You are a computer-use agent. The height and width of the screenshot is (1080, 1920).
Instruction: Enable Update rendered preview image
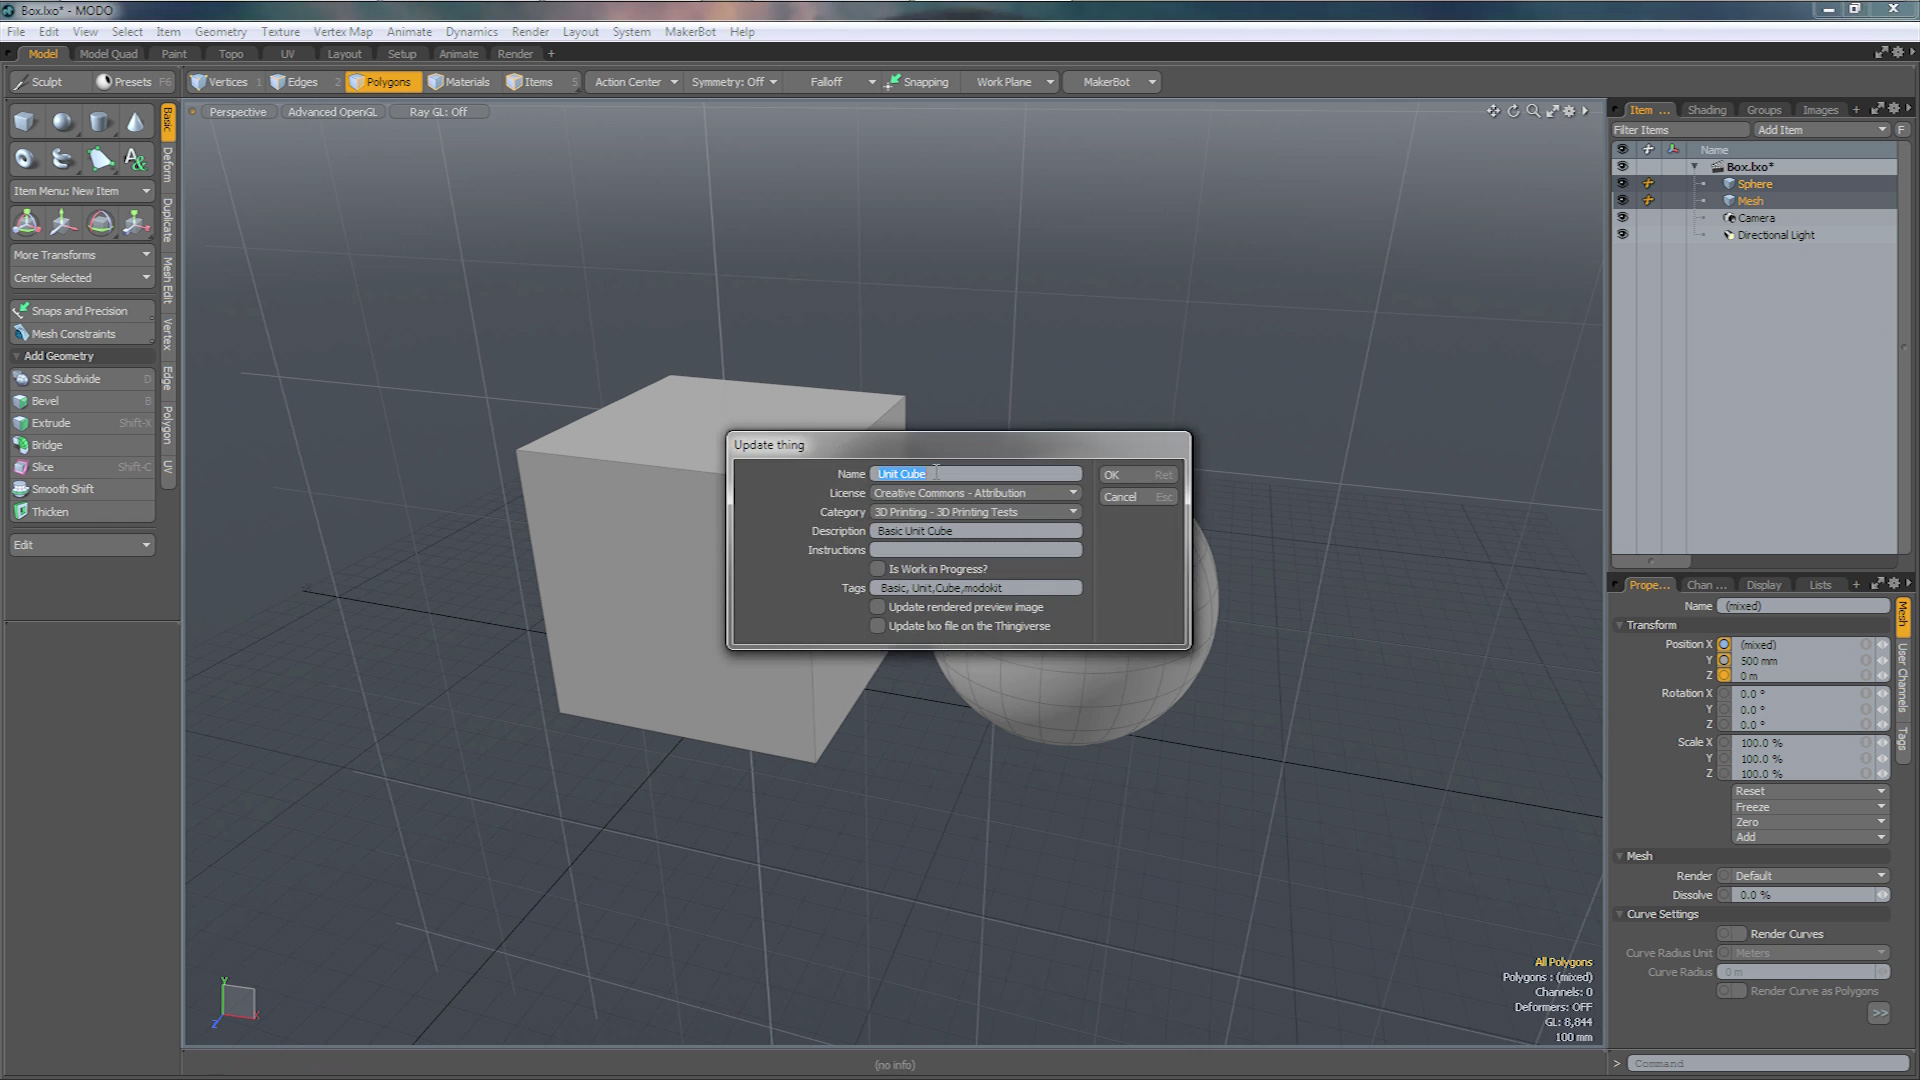877,607
